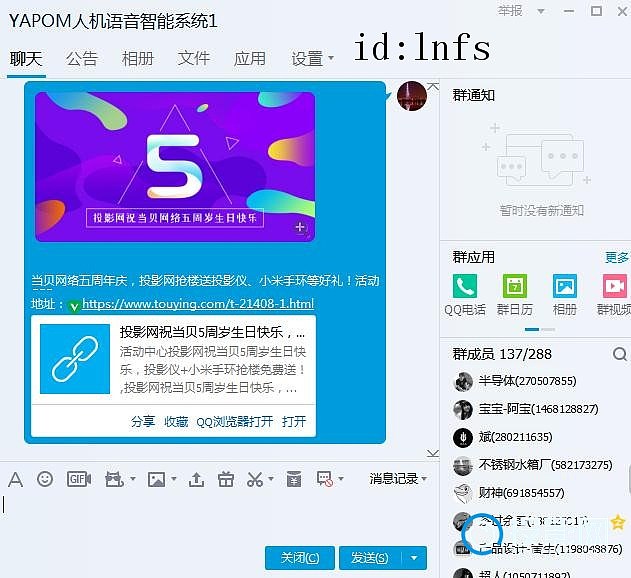
Task: Expand the message blocking dropdown arrow
Action: 341,479
